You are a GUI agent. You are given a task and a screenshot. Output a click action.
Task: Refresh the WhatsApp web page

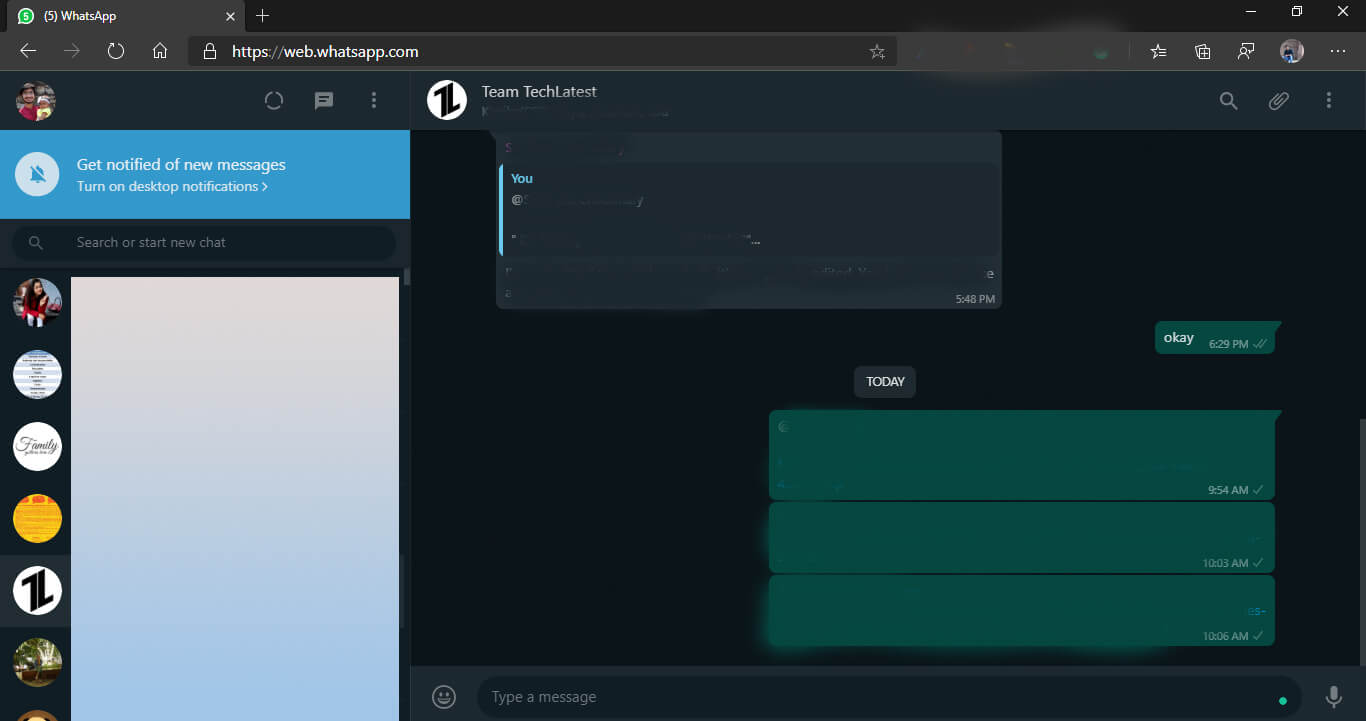tap(116, 51)
